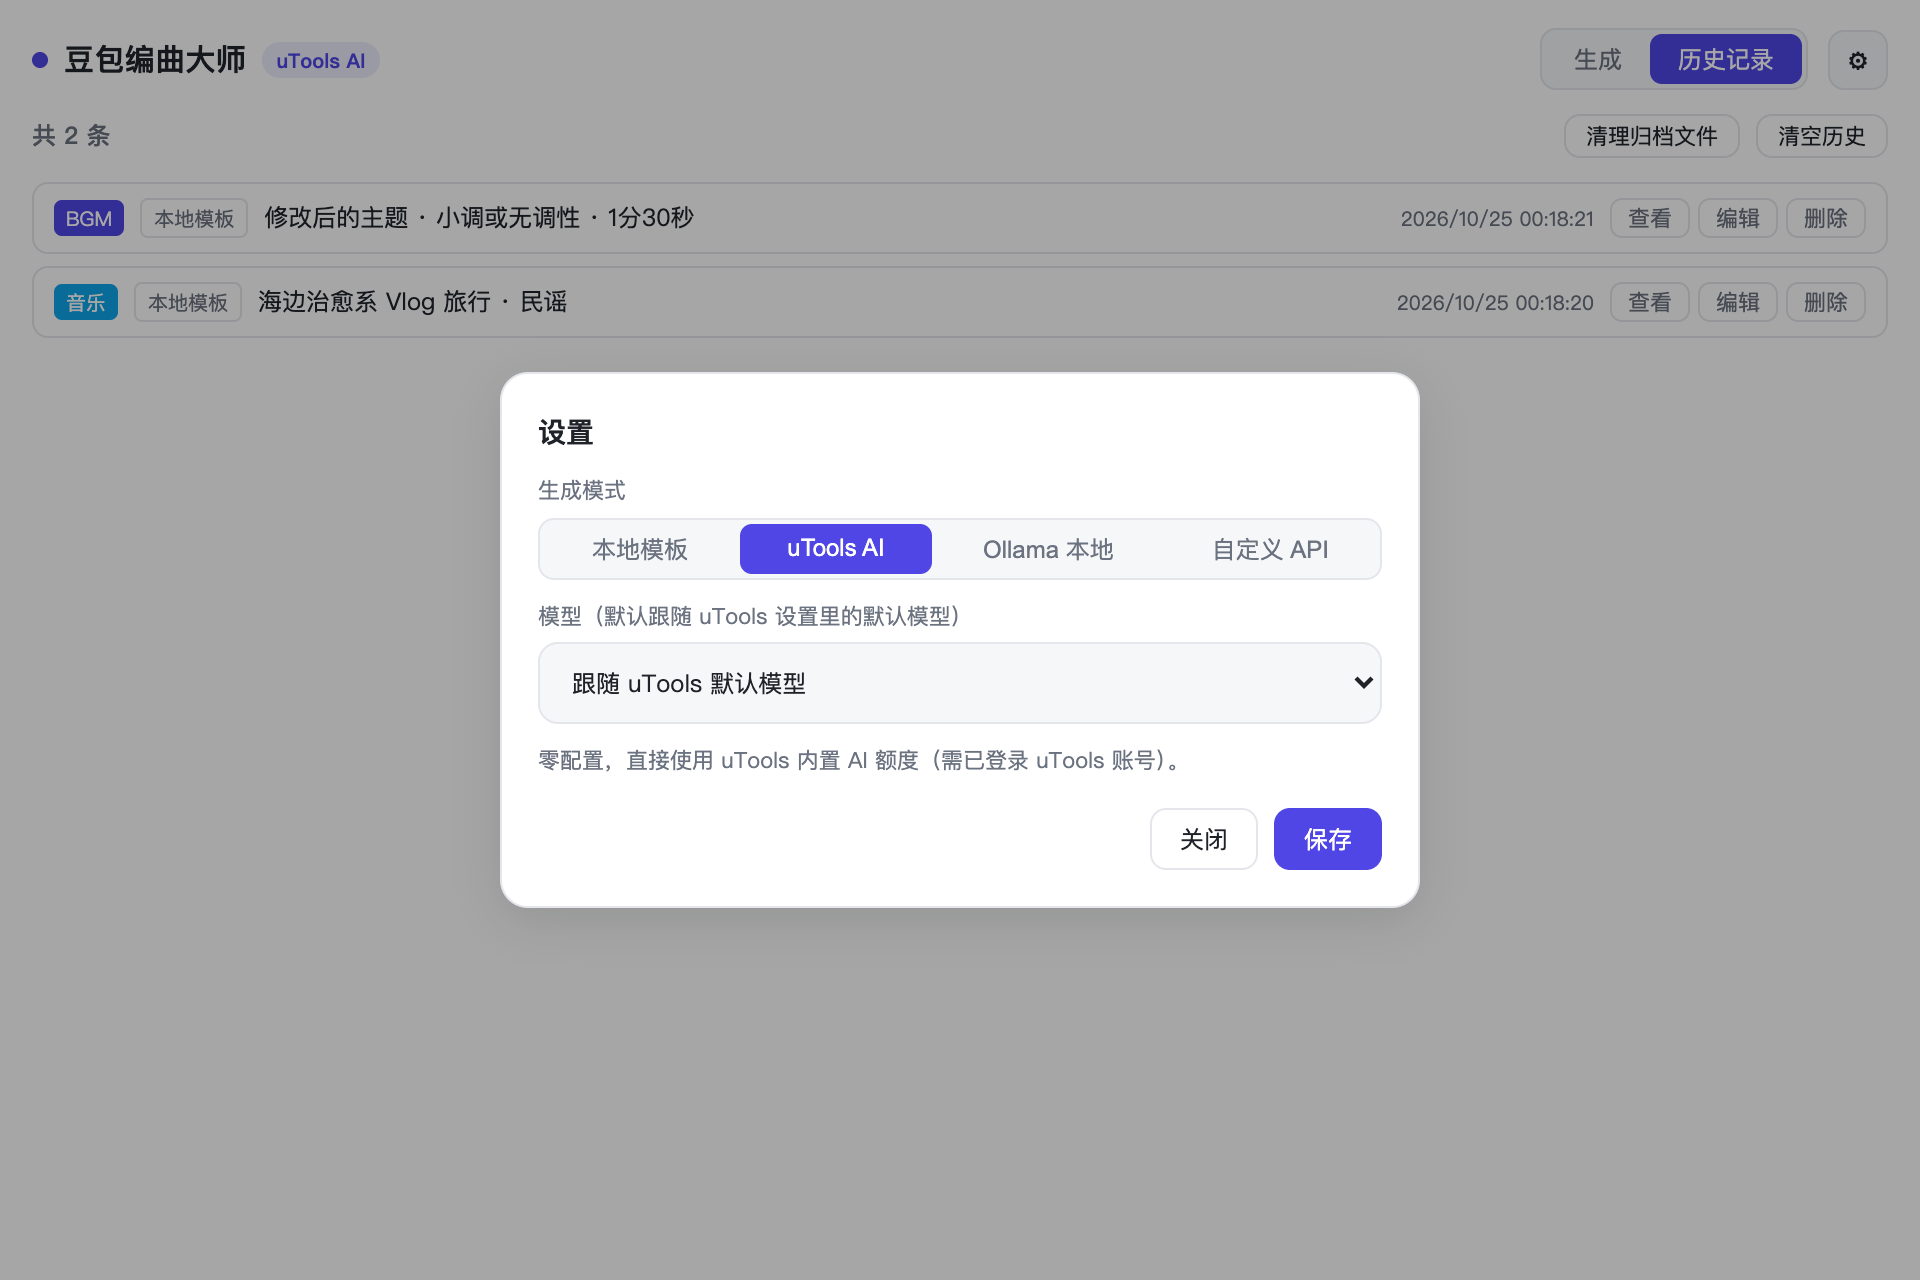This screenshot has height=1280, width=1920.
Task: Click the 清空历史 button
Action: [x=1821, y=136]
